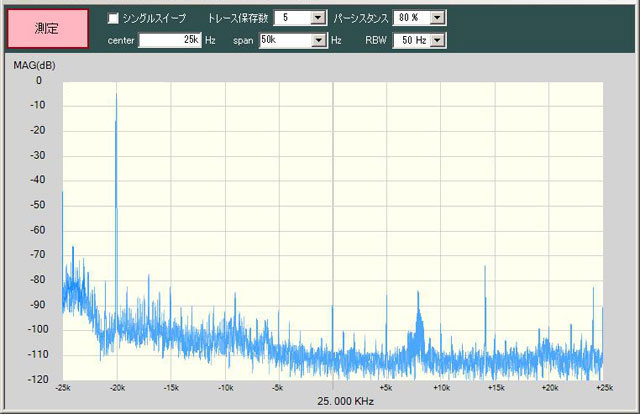
Task: Enable the シングルスイープ checkbox
Action: click(113, 18)
